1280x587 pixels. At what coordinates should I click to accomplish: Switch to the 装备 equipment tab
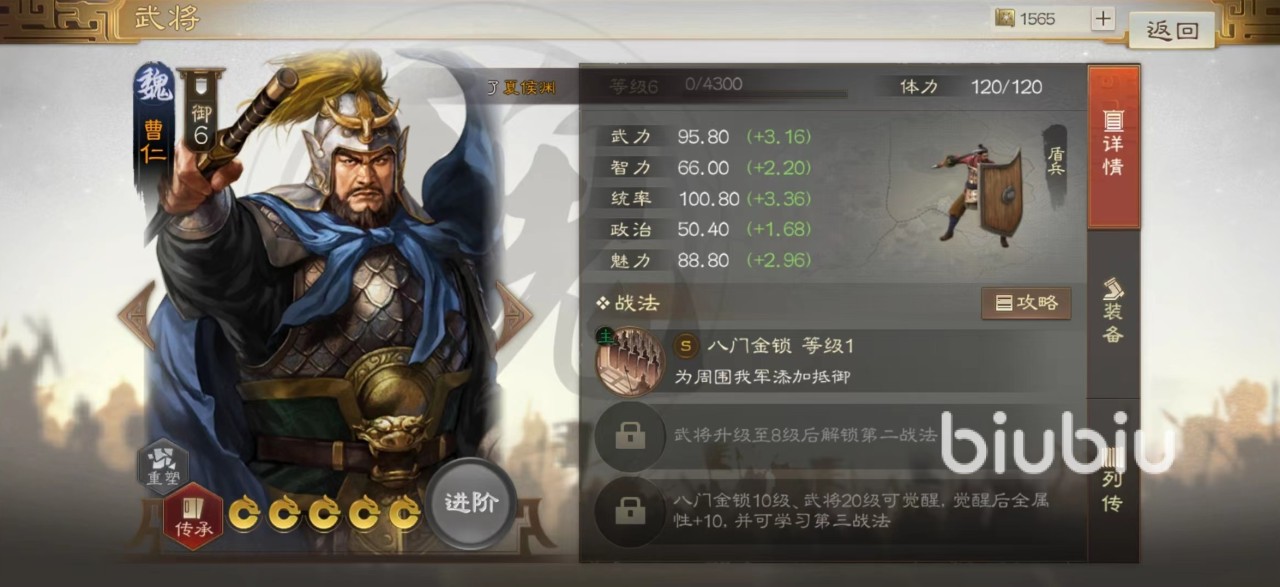click(x=1113, y=312)
